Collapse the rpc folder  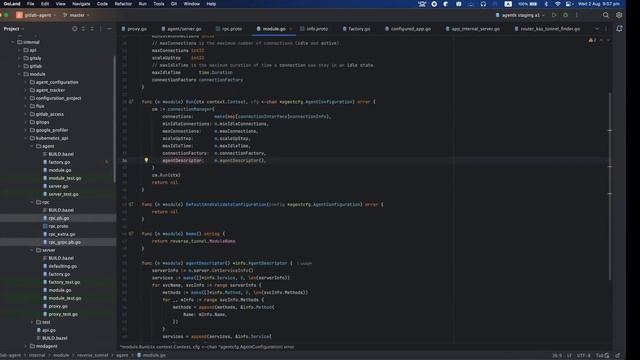[x=32, y=202]
